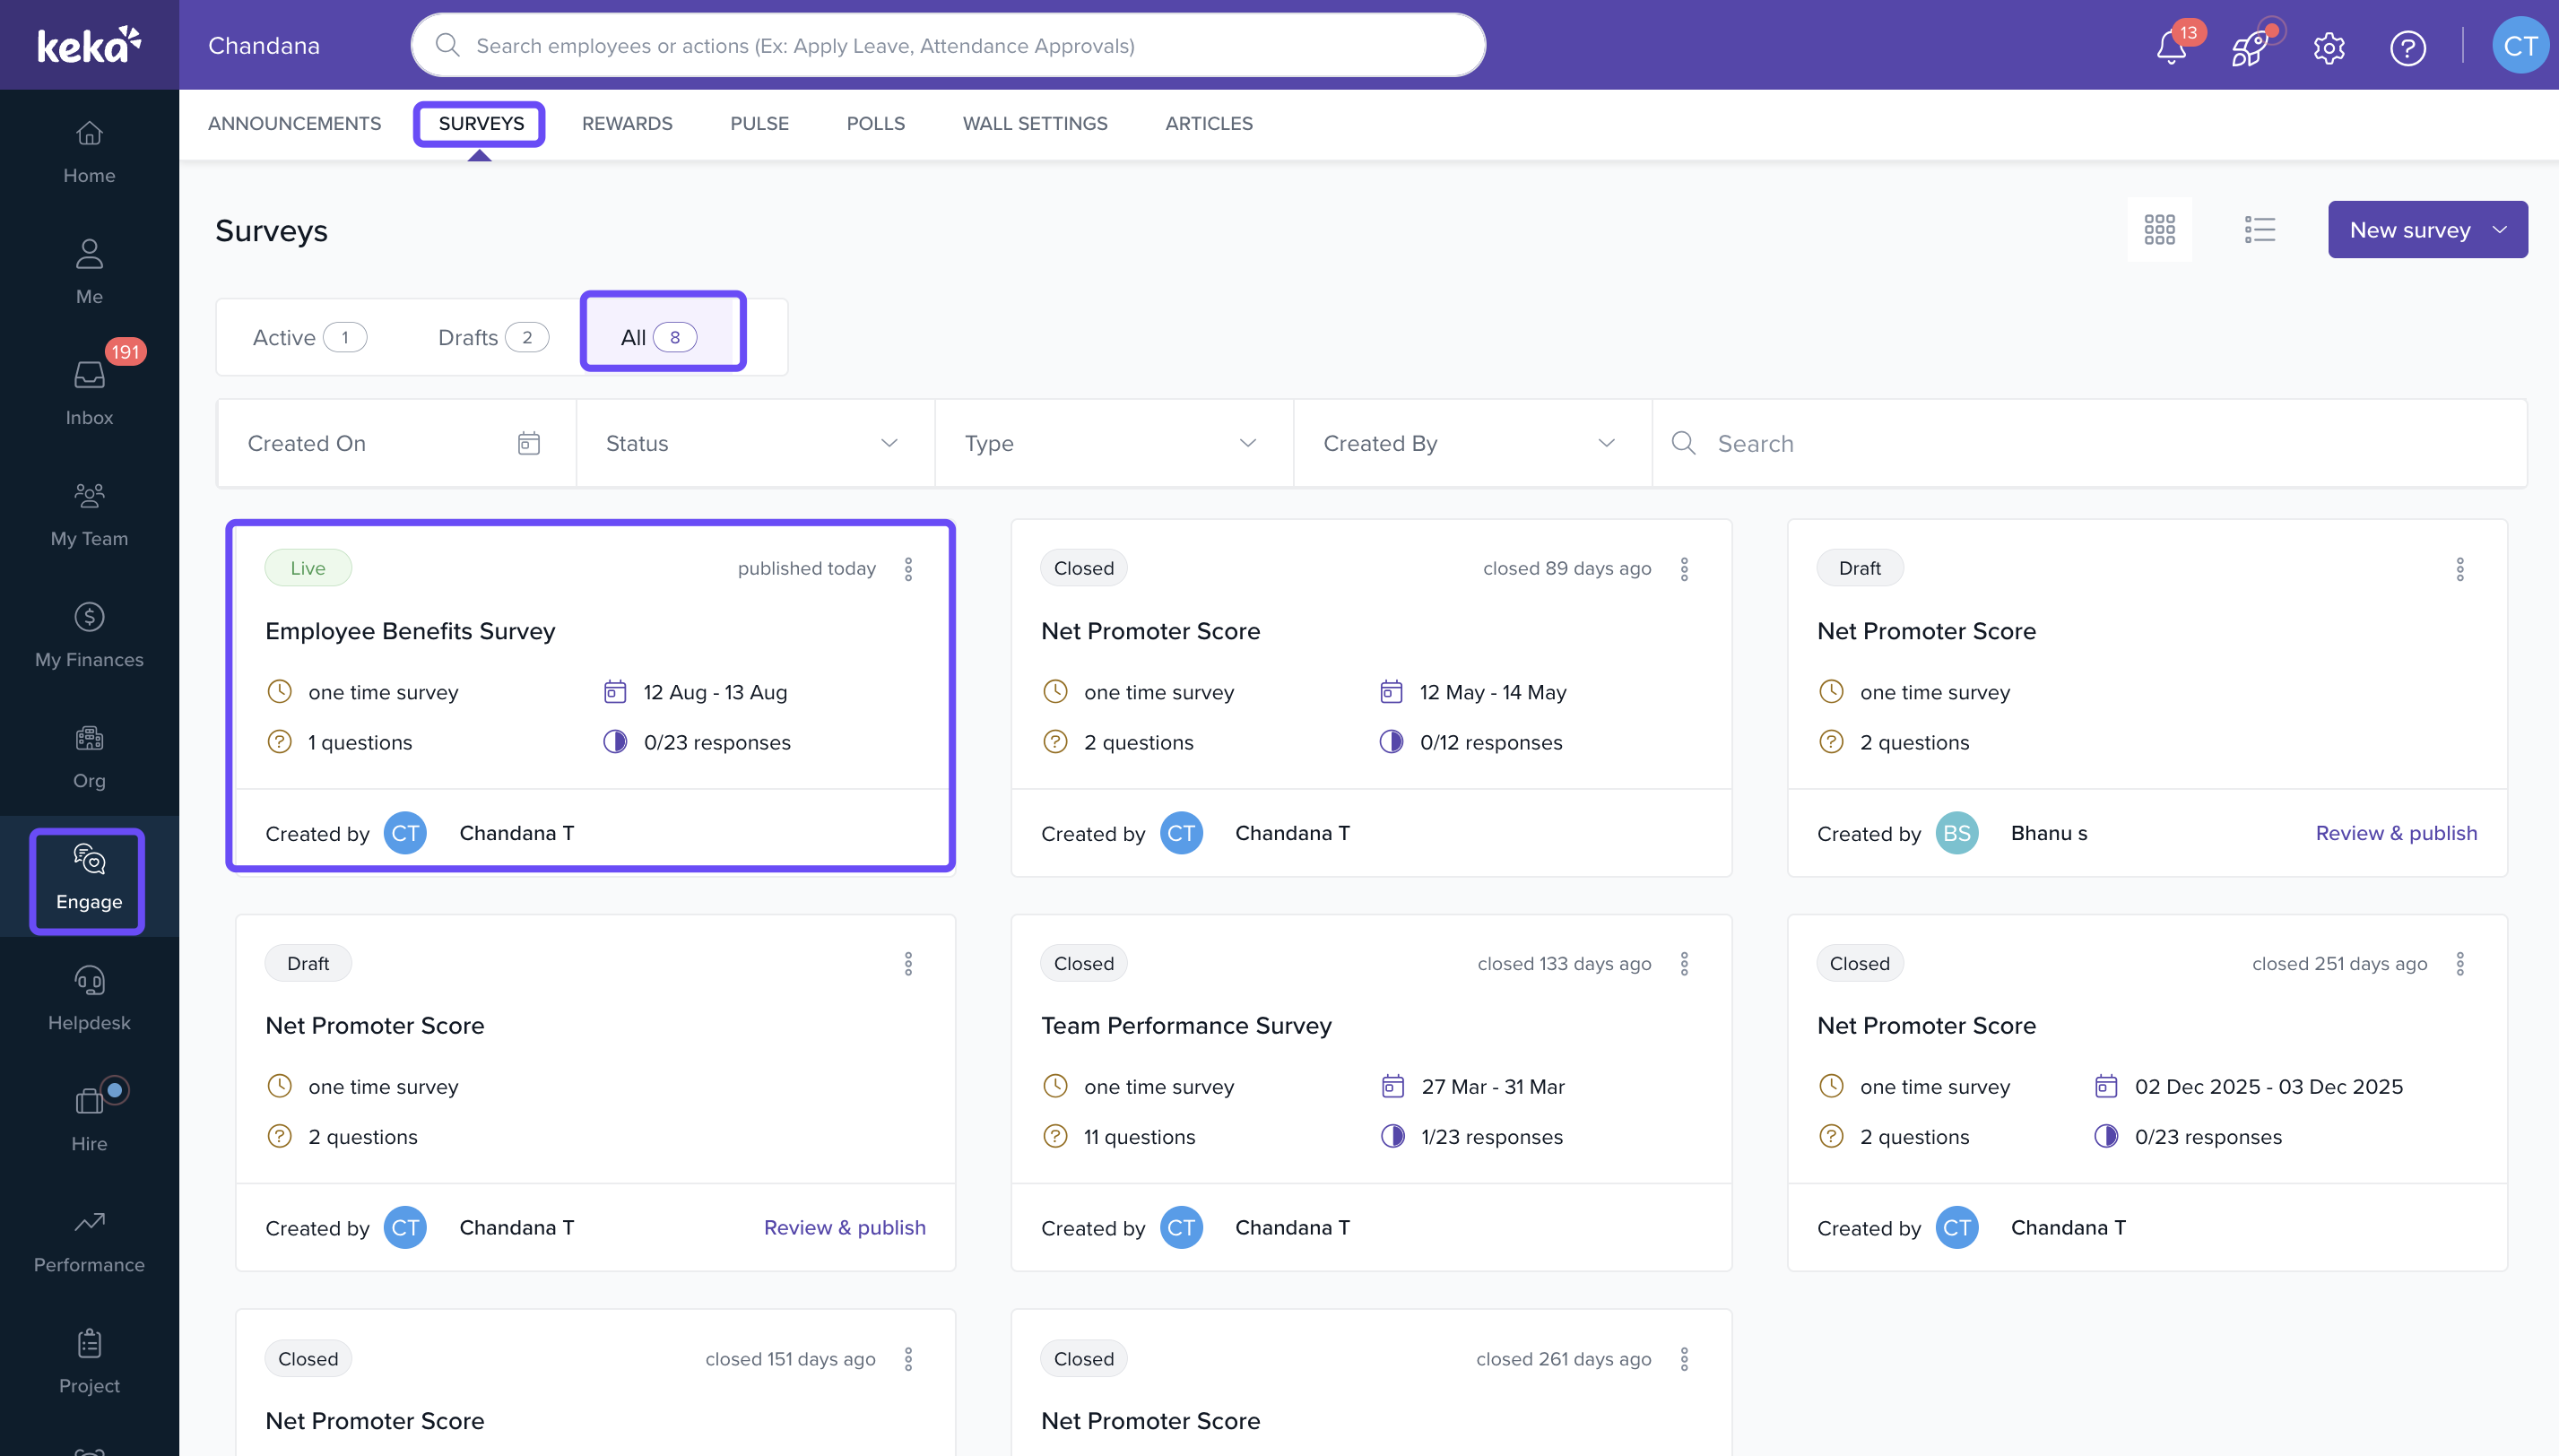
Task: Open the CT user profile avatar
Action: coord(2520,45)
